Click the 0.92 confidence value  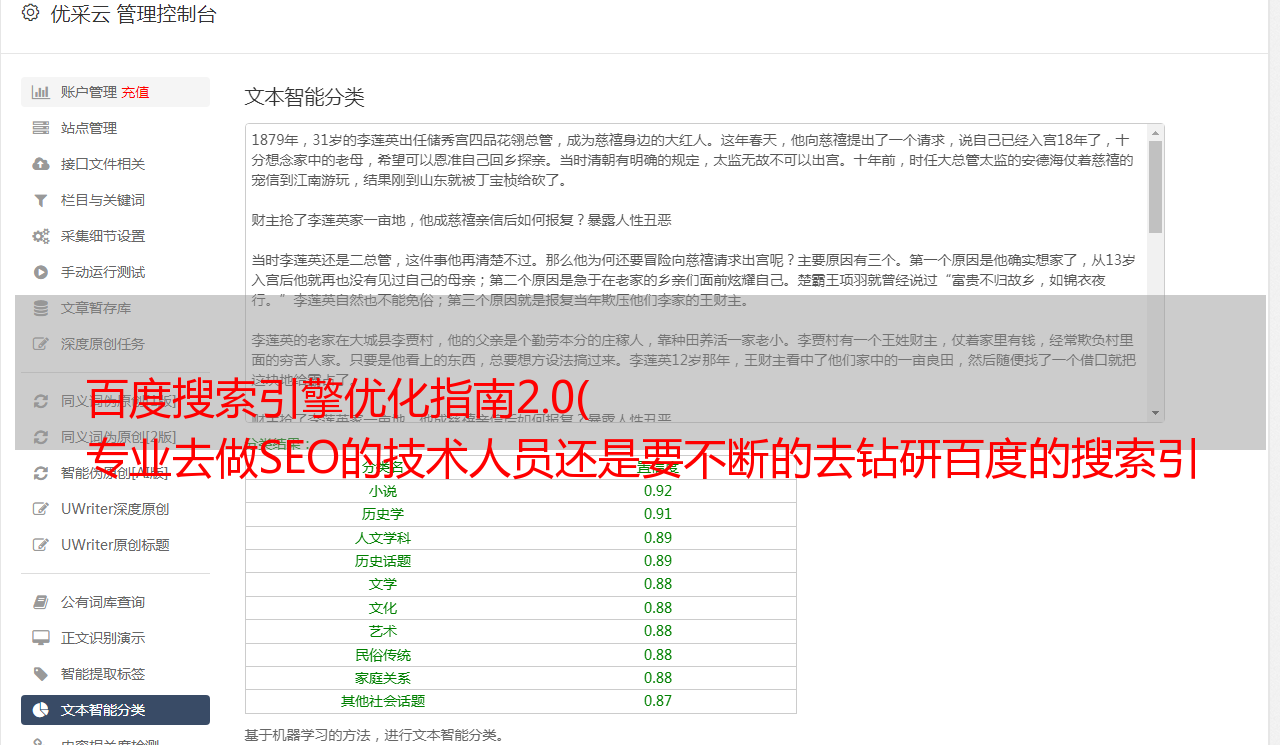[x=658, y=491]
